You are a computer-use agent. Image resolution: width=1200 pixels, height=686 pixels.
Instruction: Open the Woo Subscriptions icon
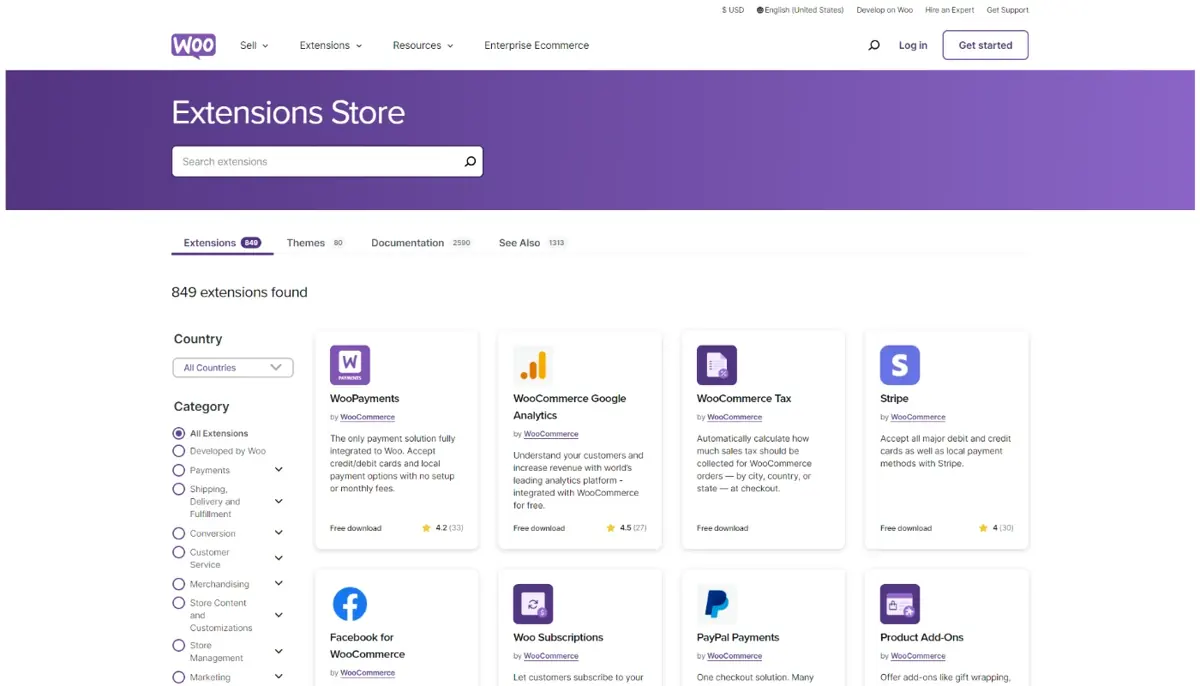(533, 604)
